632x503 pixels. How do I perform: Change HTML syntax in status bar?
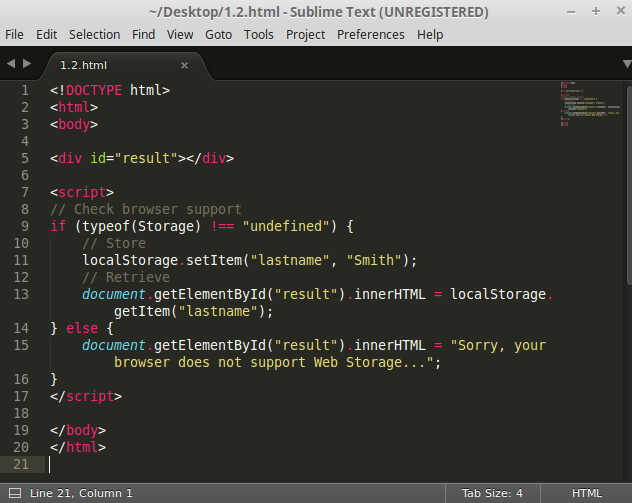(586, 493)
